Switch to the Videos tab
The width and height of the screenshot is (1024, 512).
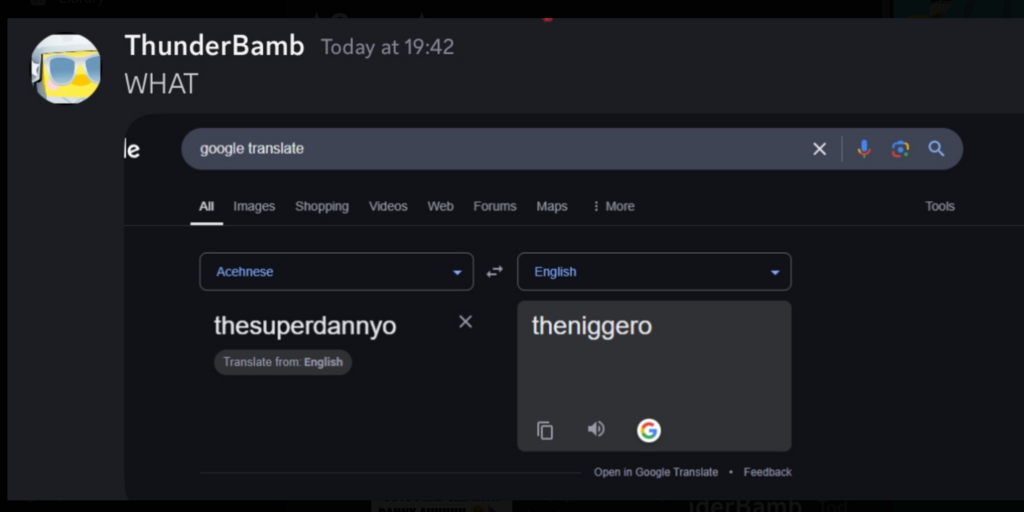tap(388, 206)
